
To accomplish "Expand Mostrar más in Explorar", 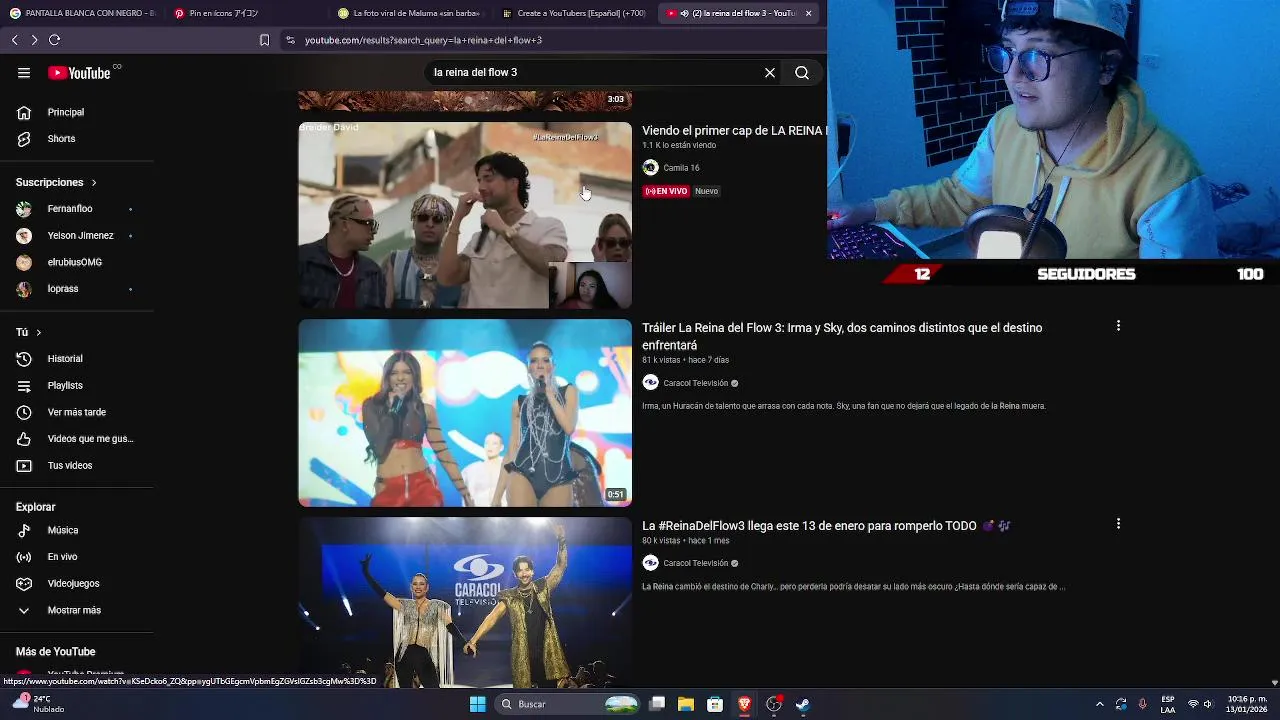I will coord(76,611).
